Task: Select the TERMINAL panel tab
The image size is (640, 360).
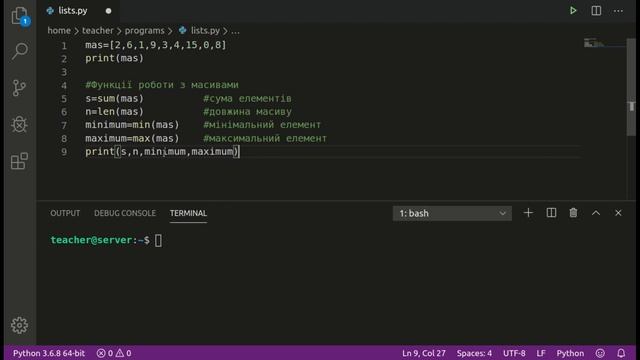Action: tap(188, 213)
